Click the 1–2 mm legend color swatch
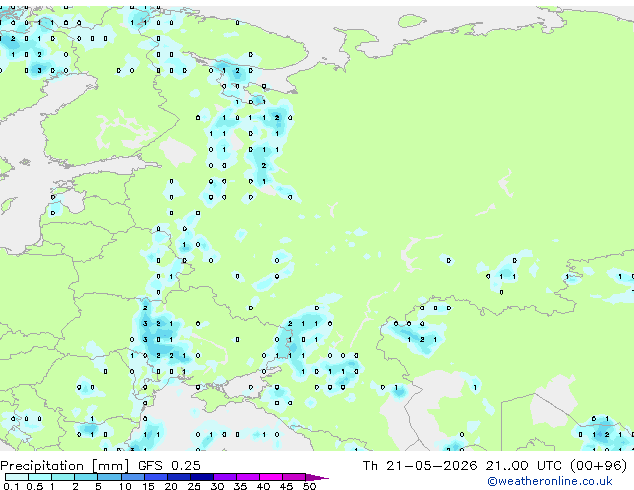634x490 pixels. 63,477
